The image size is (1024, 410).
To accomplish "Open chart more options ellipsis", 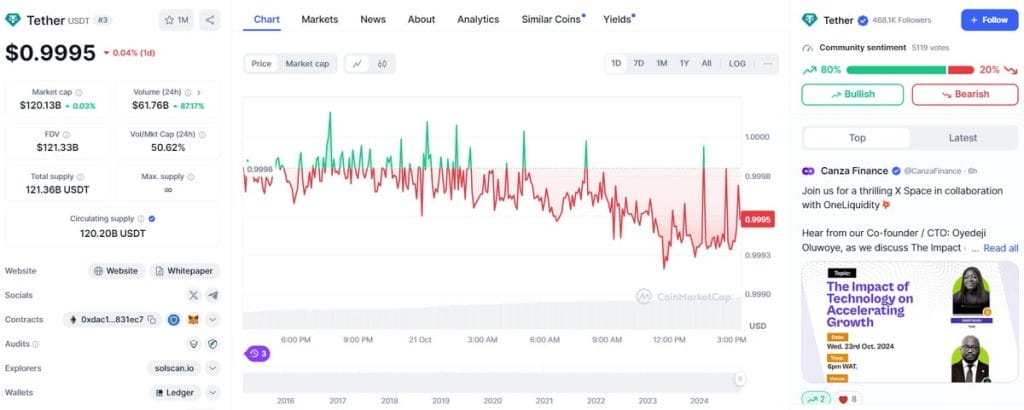I will coord(767,63).
